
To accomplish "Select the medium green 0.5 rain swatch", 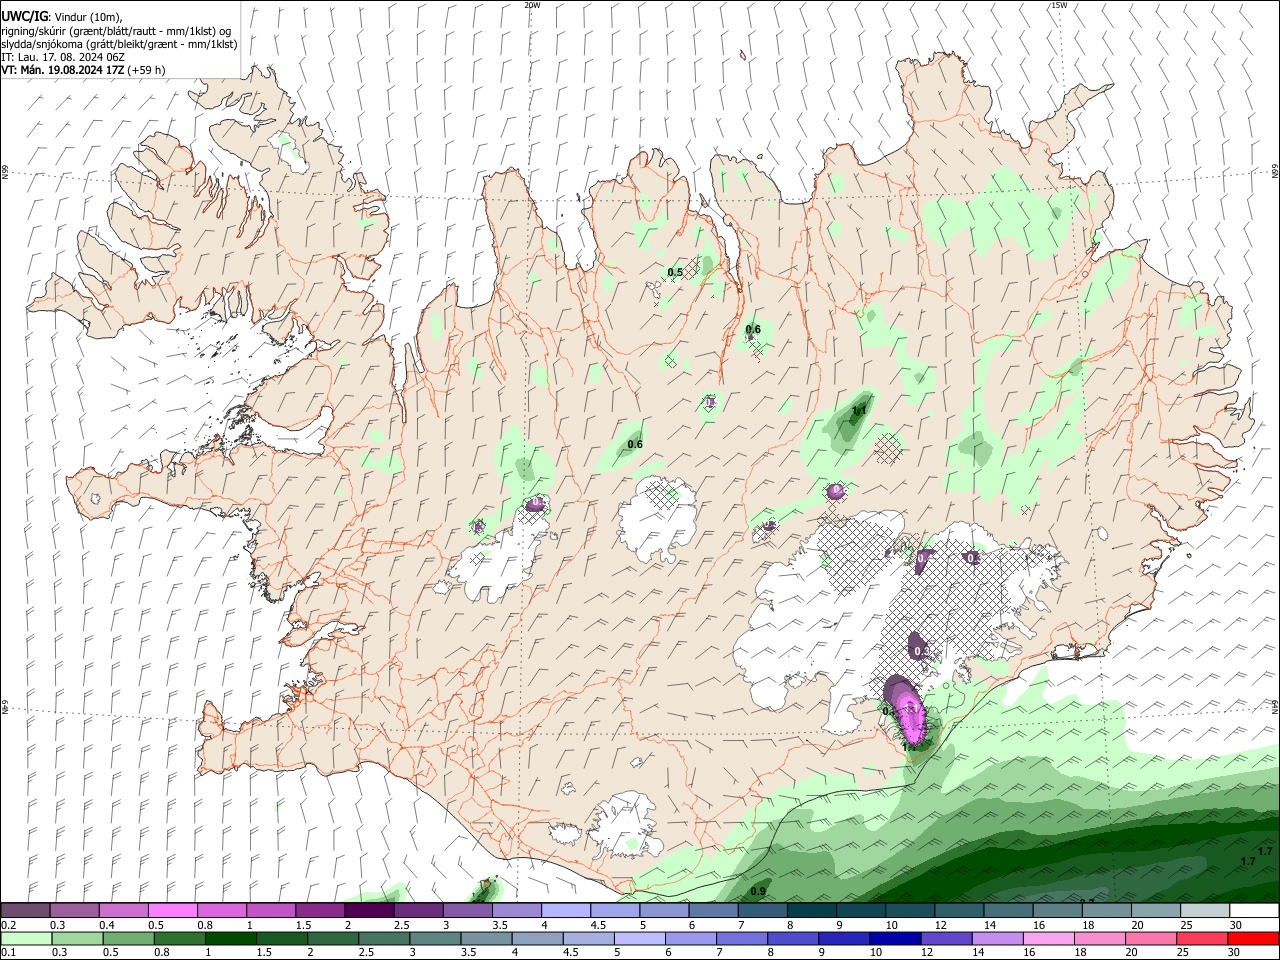I will (129, 939).
